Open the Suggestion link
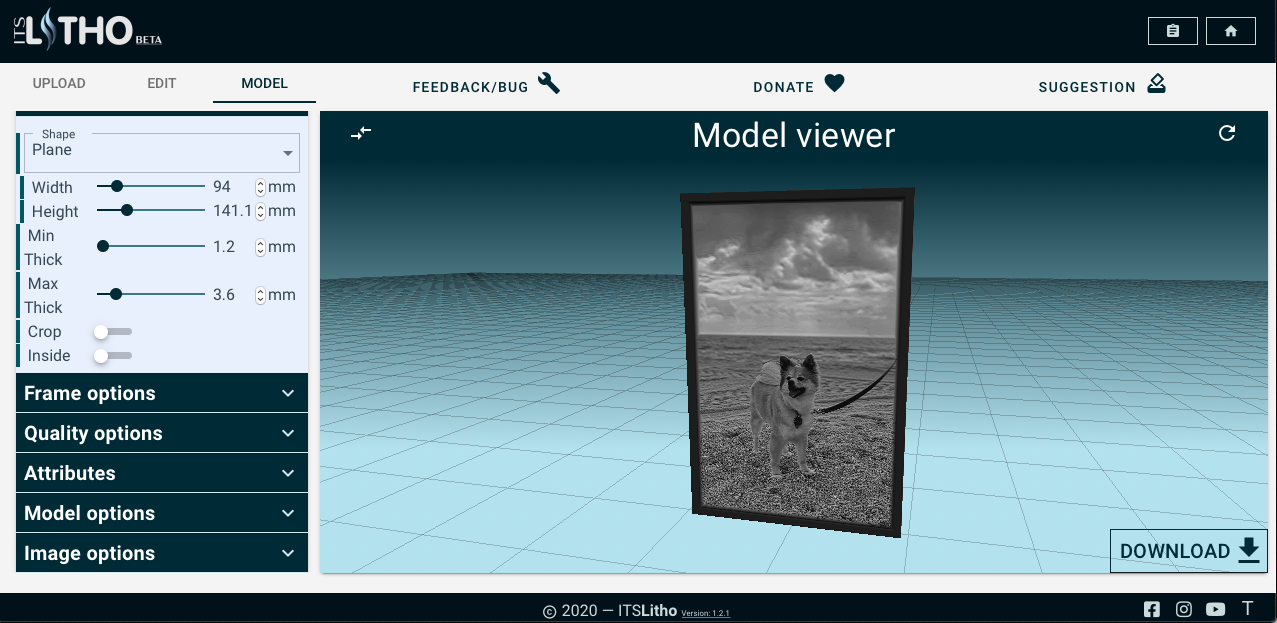 click(1102, 84)
